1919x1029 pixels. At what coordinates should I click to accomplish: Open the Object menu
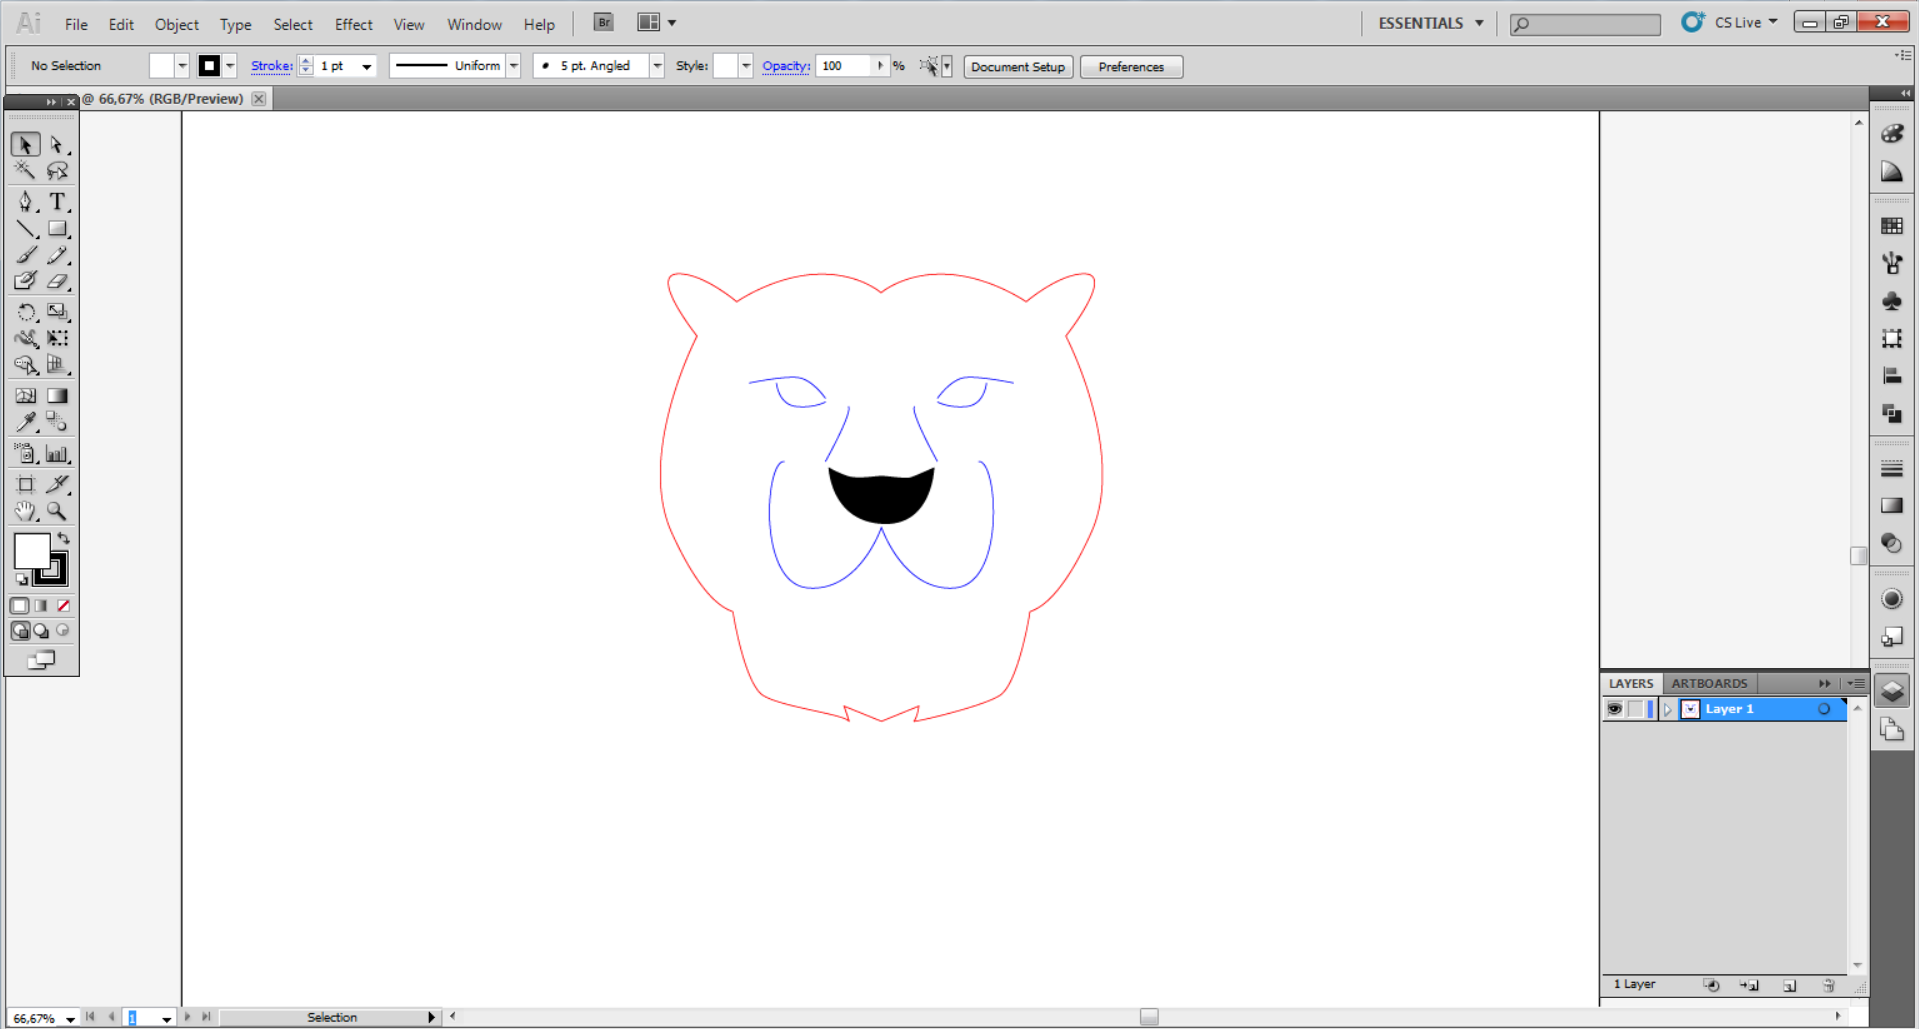point(176,24)
